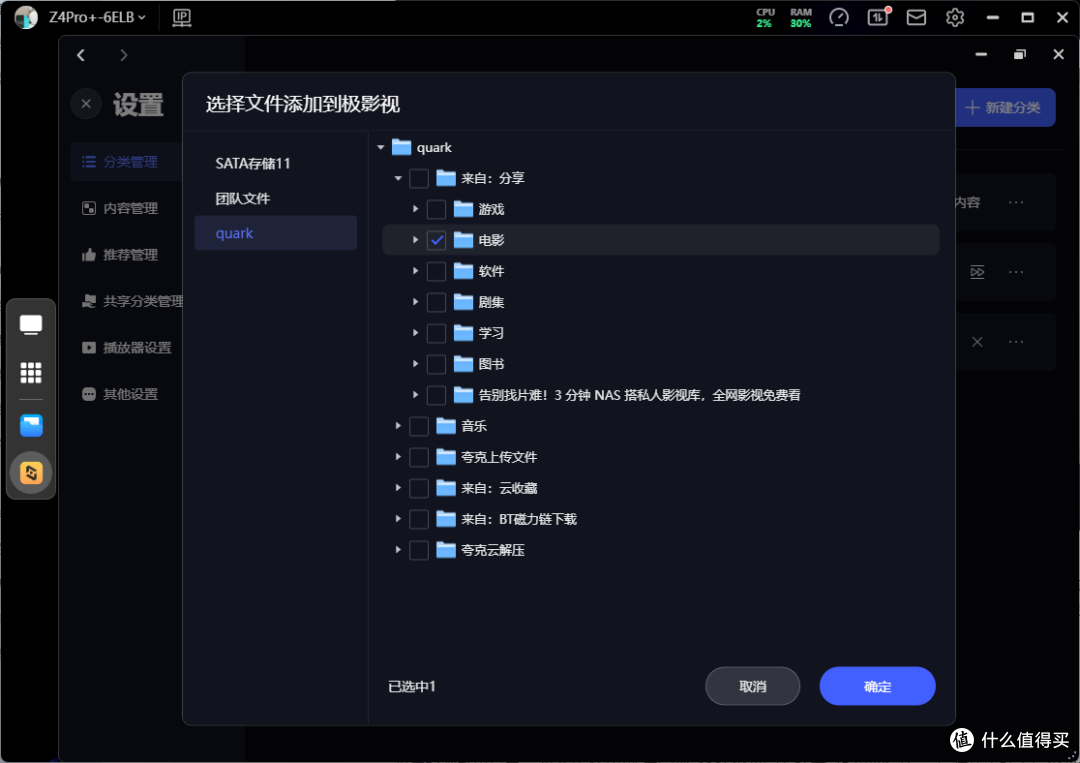Click the double-arrow sort icon in background row
1080x763 pixels.
[x=977, y=272]
